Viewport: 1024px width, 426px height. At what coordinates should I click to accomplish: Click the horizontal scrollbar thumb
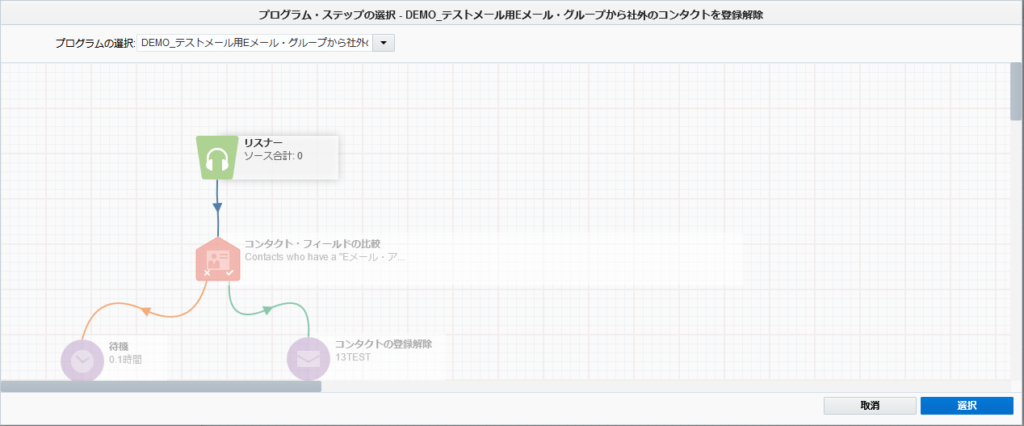(x=160, y=386)
